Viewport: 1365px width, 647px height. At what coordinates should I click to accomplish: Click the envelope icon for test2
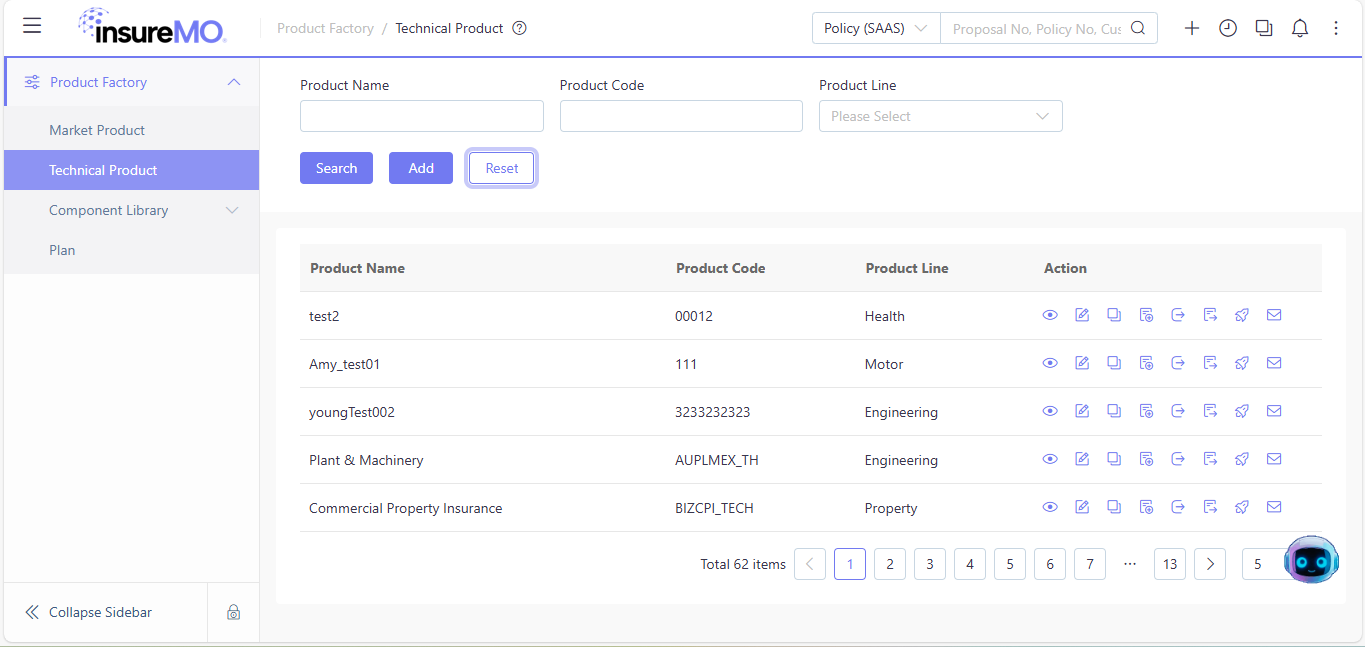[1274, 315]
